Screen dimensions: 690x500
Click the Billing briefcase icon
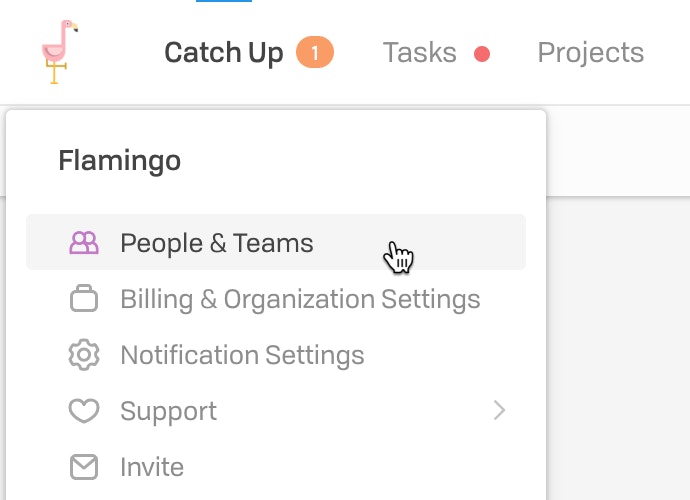[84, 298]
